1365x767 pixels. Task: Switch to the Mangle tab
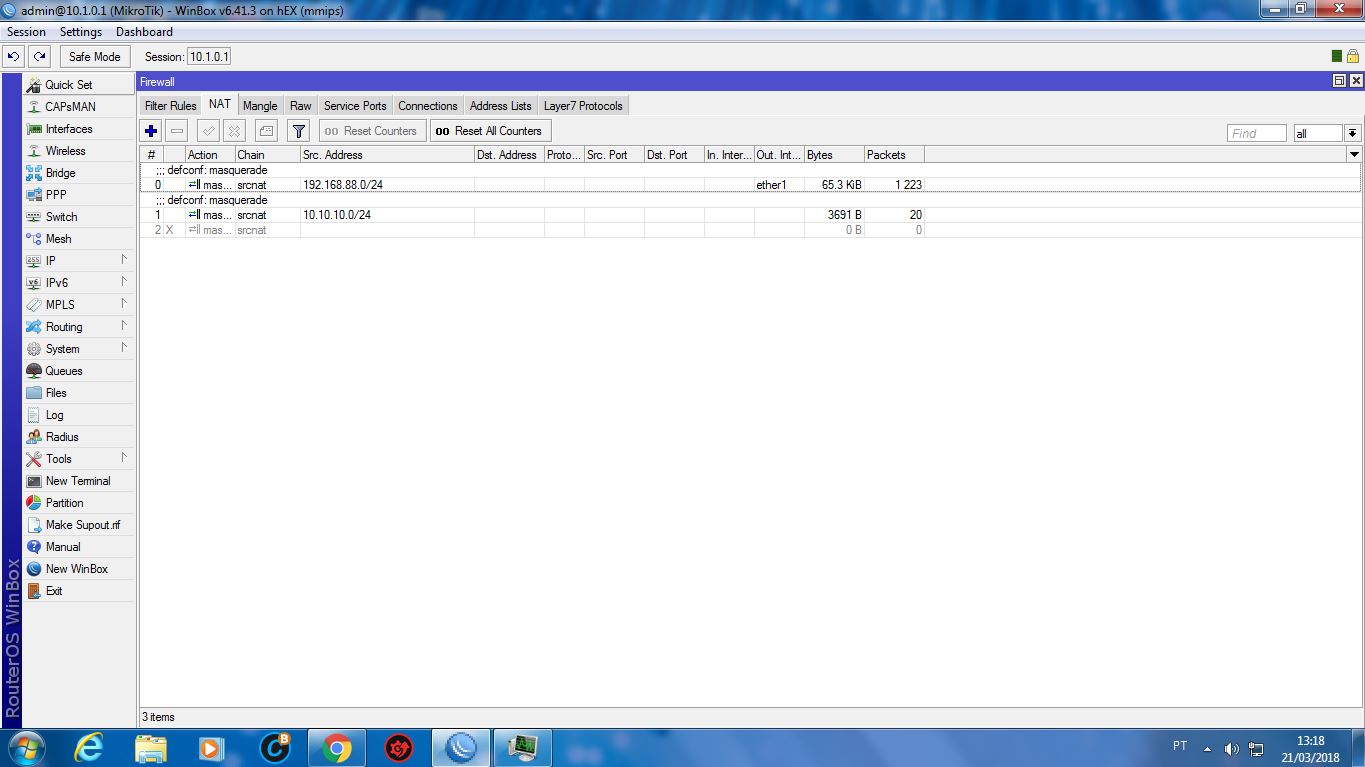pos(260,106)
